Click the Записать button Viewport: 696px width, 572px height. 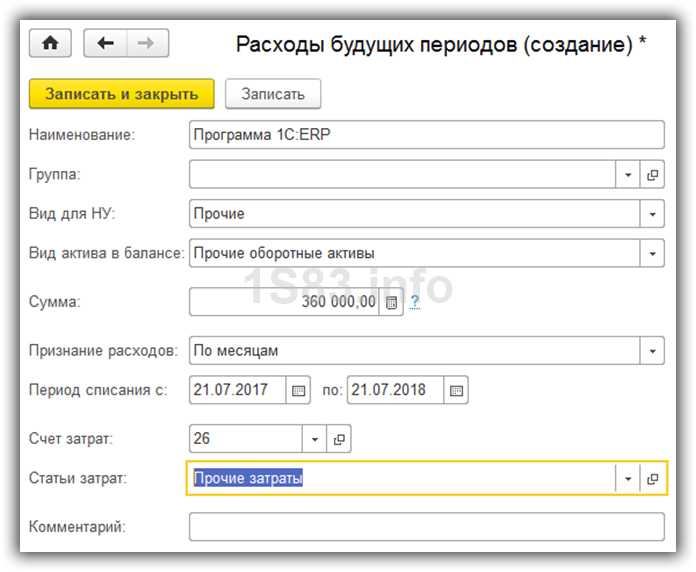pos(273,94)
